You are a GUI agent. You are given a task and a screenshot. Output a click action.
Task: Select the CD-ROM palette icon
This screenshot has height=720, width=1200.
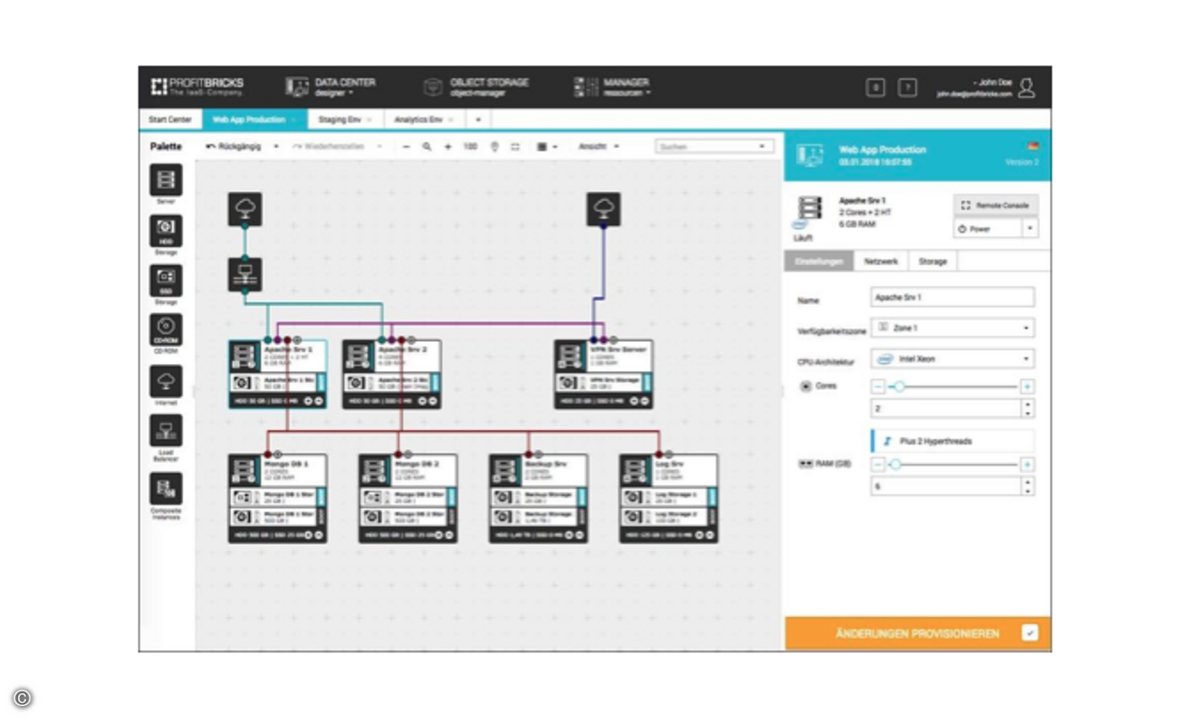pos(166,330)
